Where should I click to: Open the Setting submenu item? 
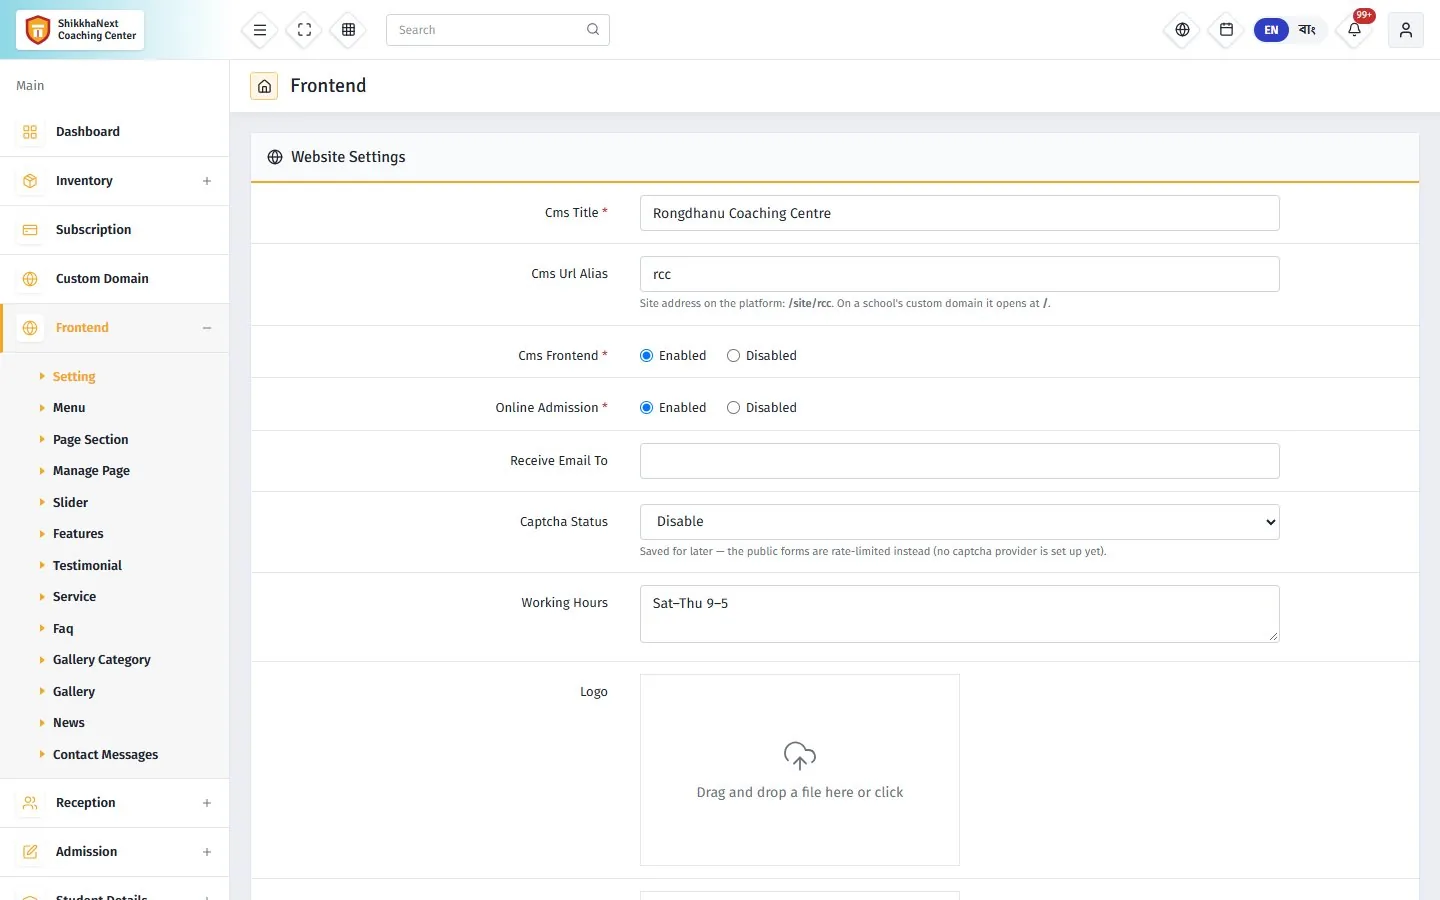[74, 377]
